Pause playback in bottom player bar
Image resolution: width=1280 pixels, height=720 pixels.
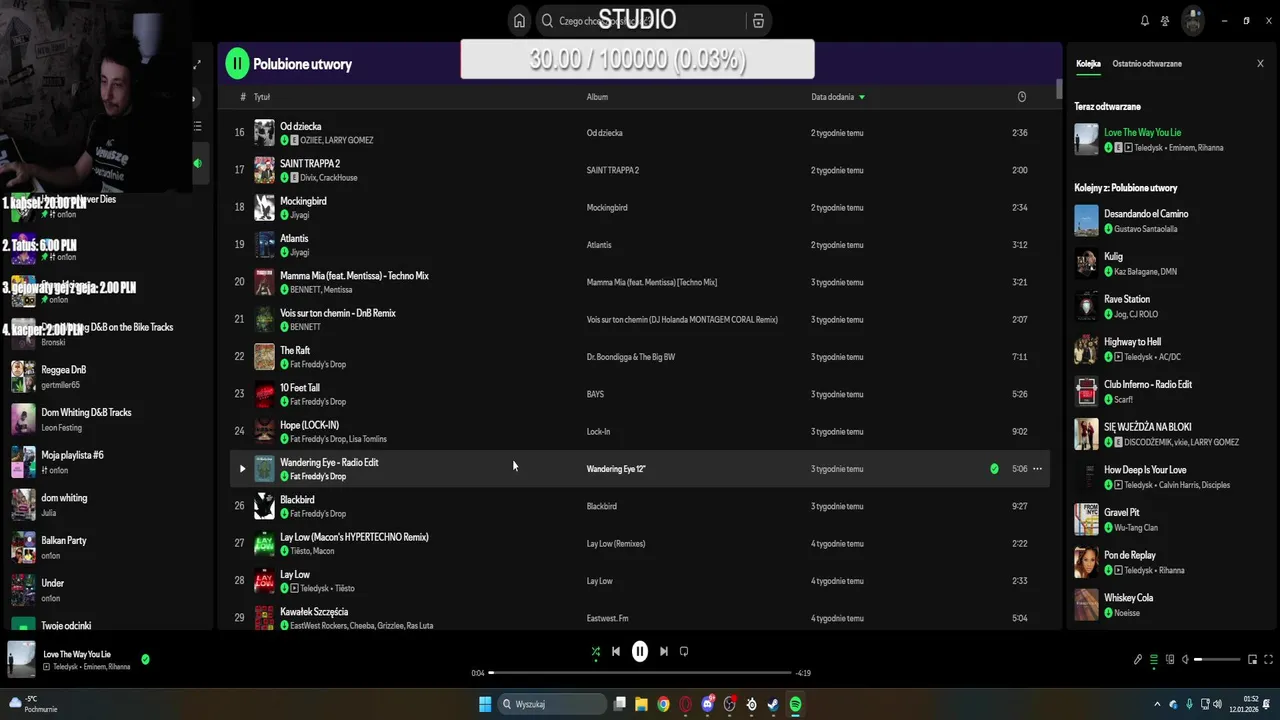tap(640, 651)
